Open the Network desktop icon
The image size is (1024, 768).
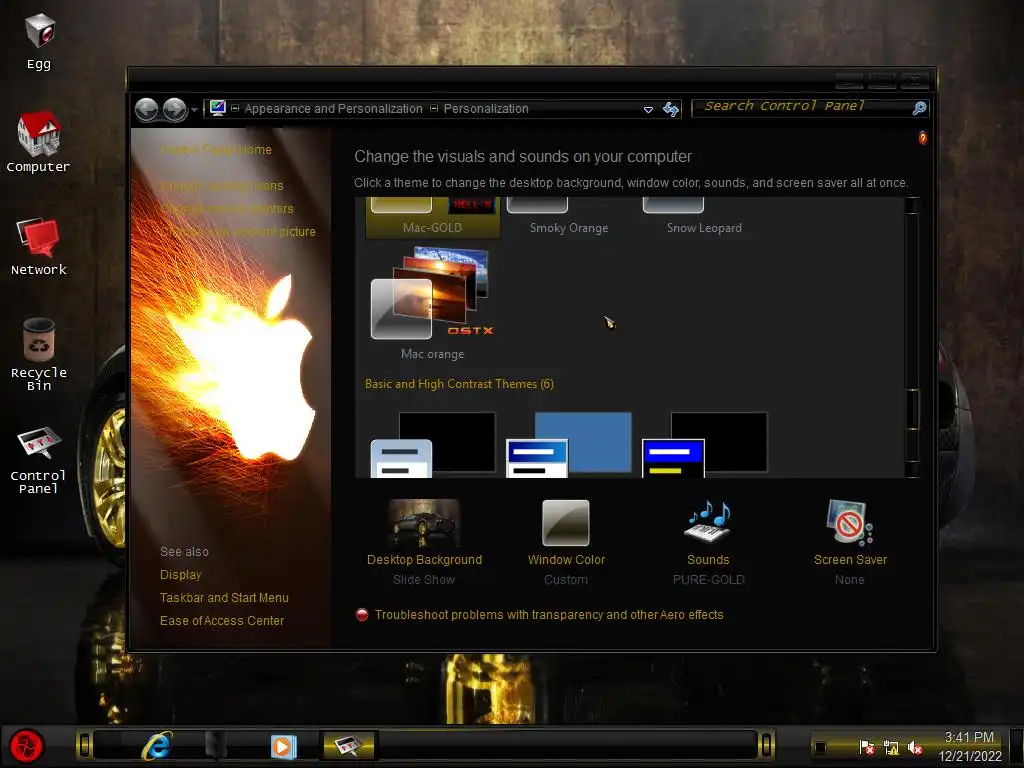[x=39, y=246]
